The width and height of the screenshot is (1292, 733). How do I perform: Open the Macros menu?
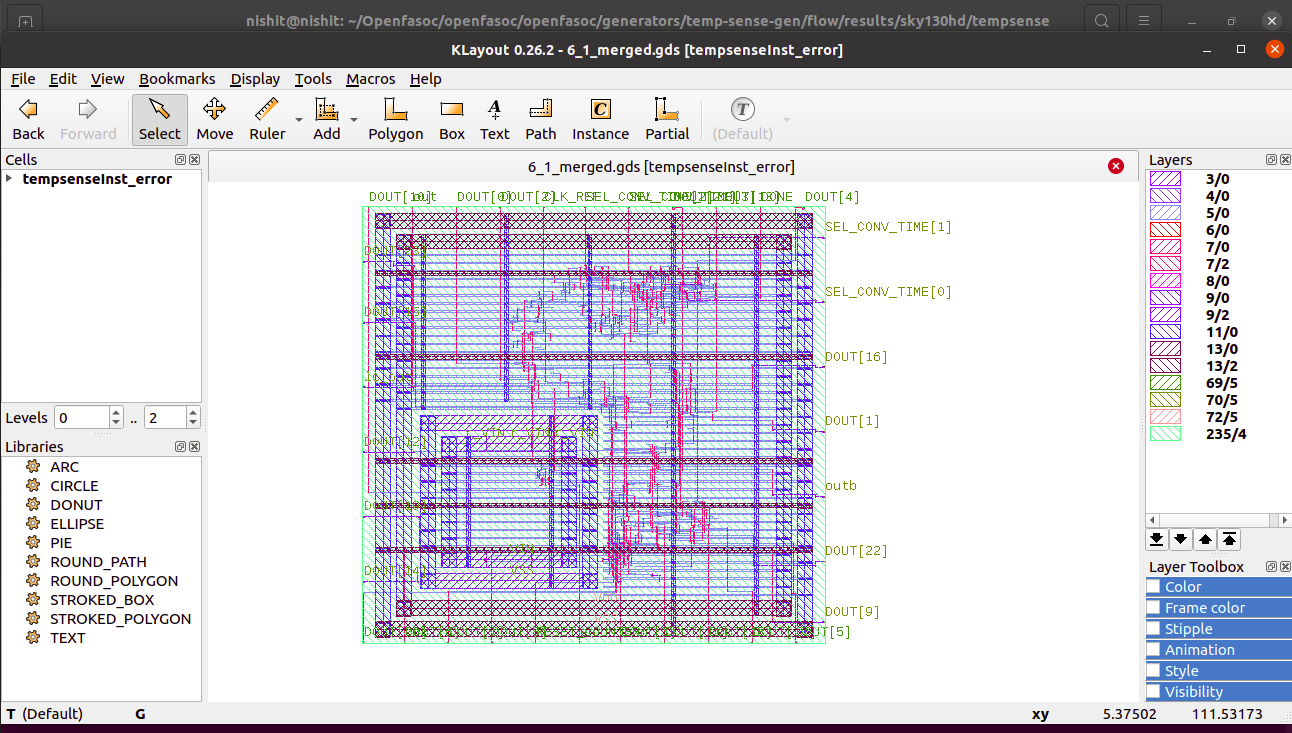370,79
